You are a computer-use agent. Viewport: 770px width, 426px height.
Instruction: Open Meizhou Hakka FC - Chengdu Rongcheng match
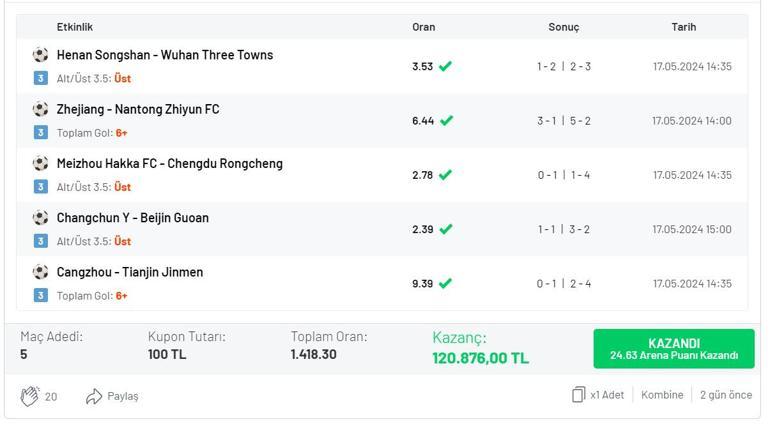click(170, 164)
